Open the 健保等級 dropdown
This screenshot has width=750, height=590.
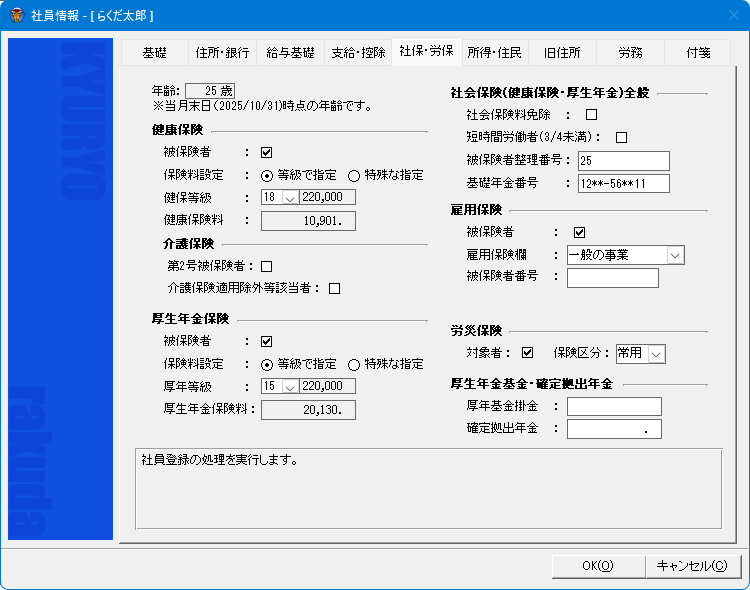[x=290, y=198]
